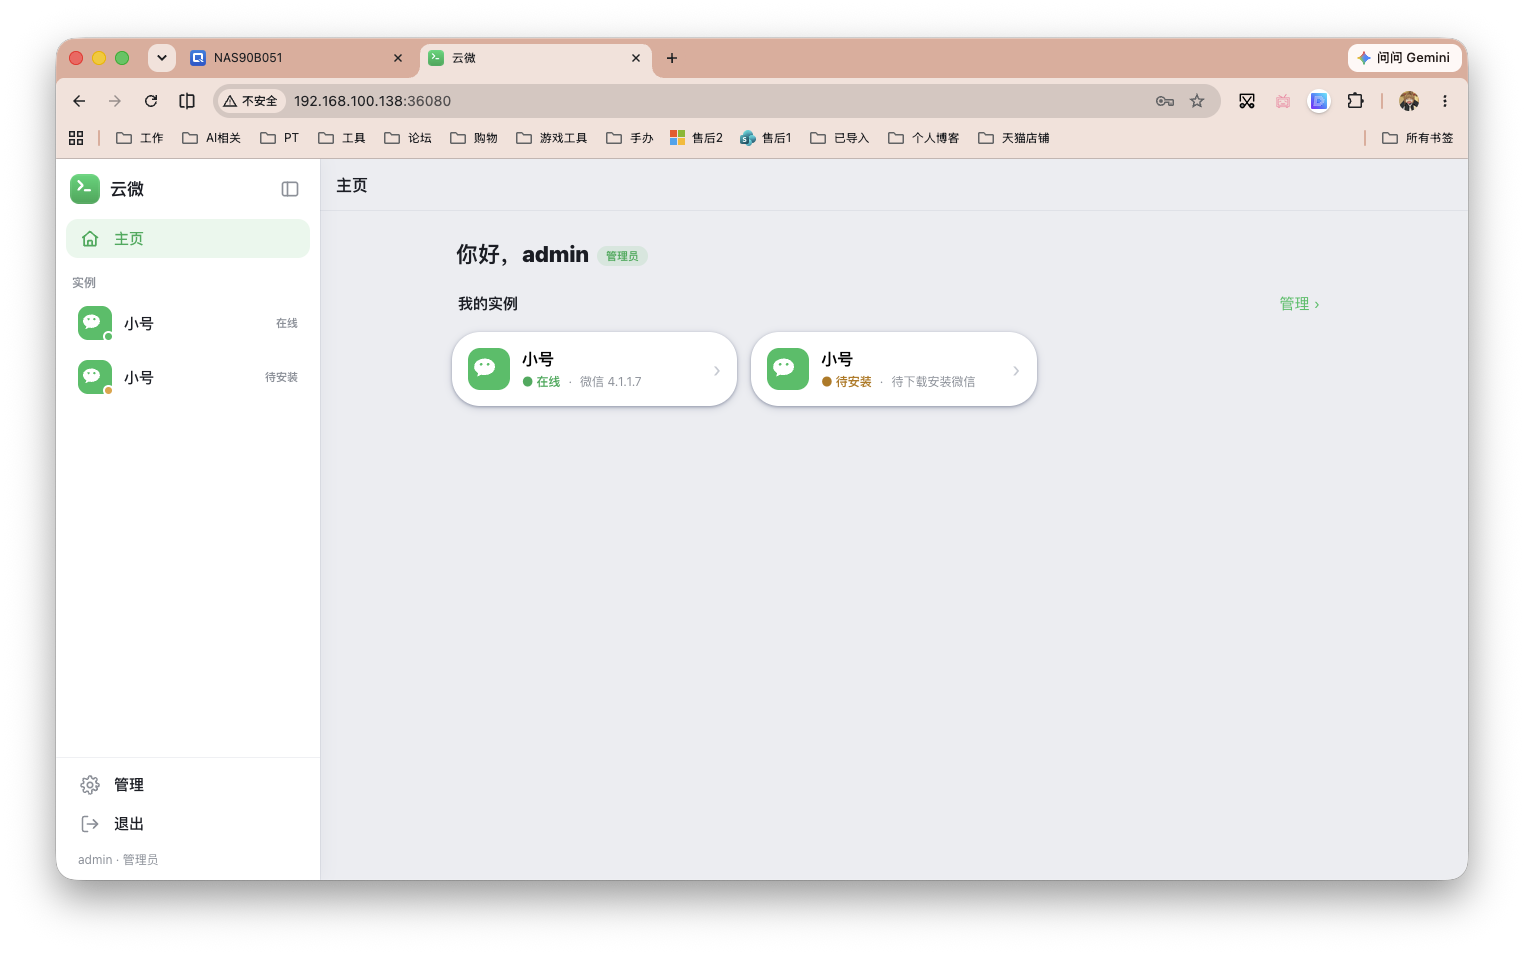
Task: Click the gear icon beside 管理
Action: coord(90,785)
